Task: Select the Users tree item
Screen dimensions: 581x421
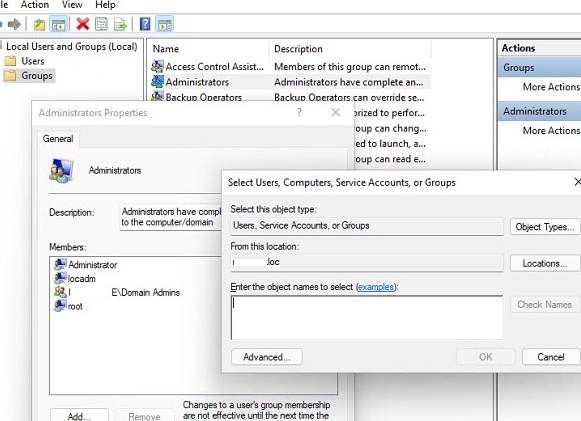Action: click(x=33, y=61)
